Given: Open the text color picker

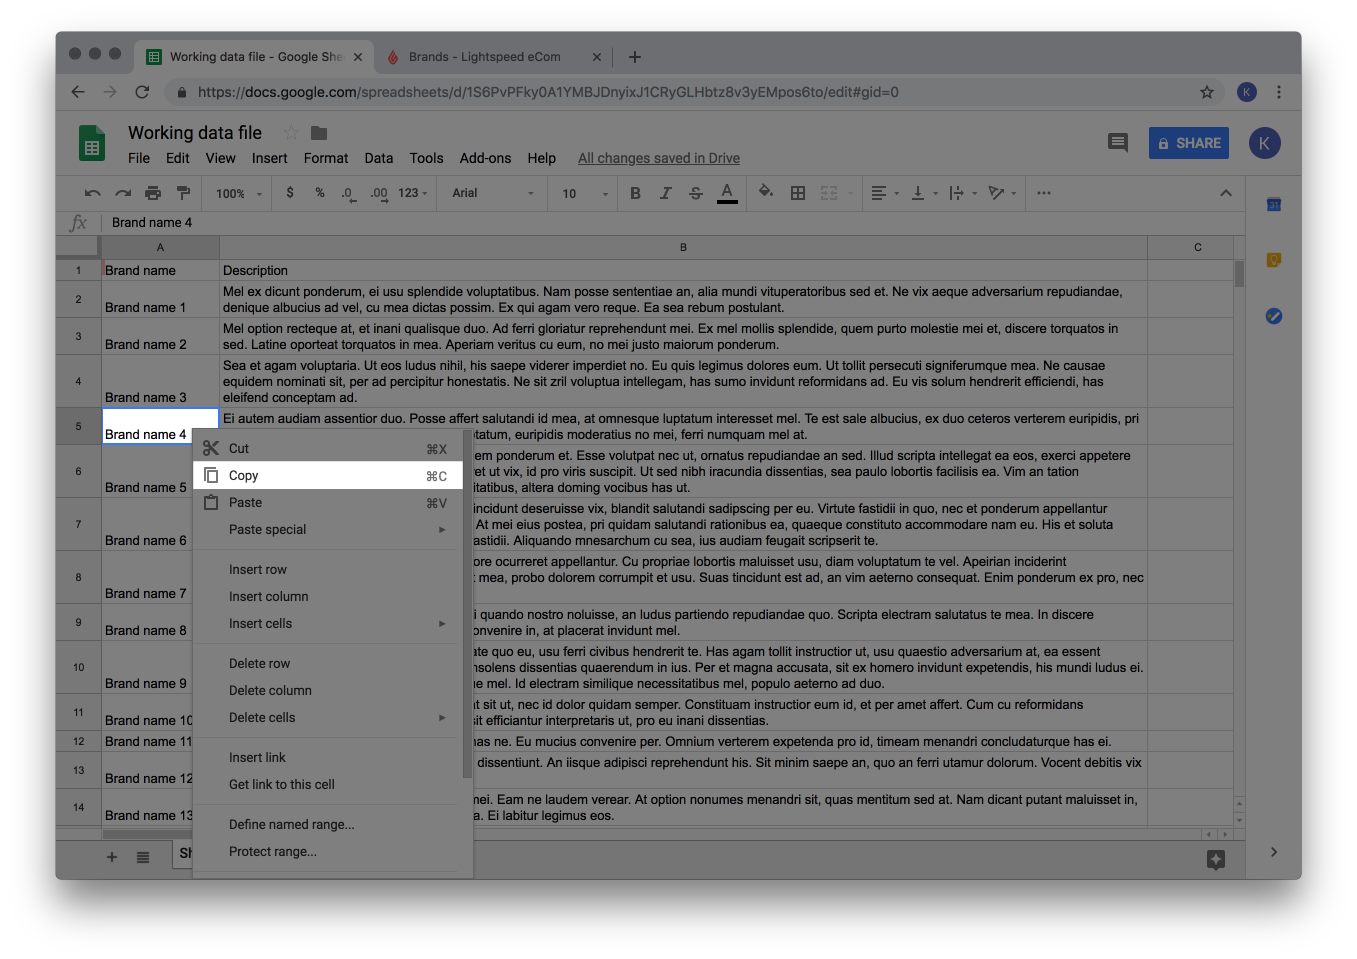Looking at the screenshot, I should click(727, 193).
